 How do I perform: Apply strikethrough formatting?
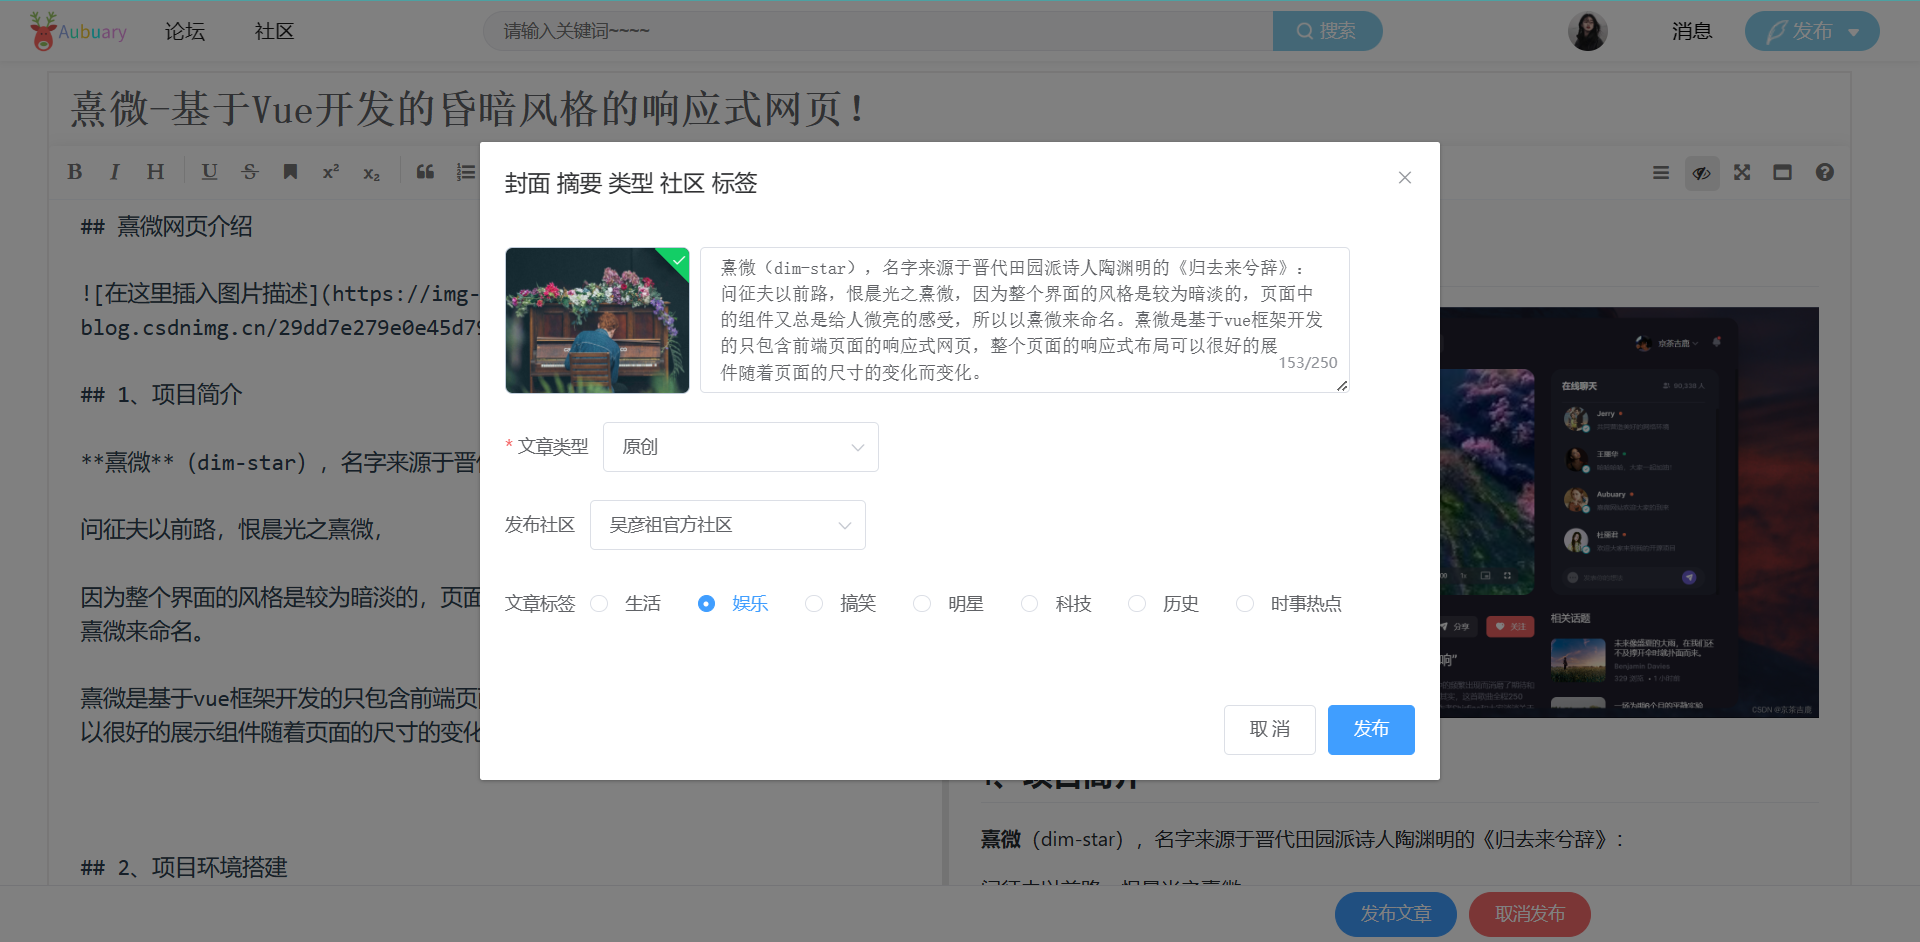point(250,171)
